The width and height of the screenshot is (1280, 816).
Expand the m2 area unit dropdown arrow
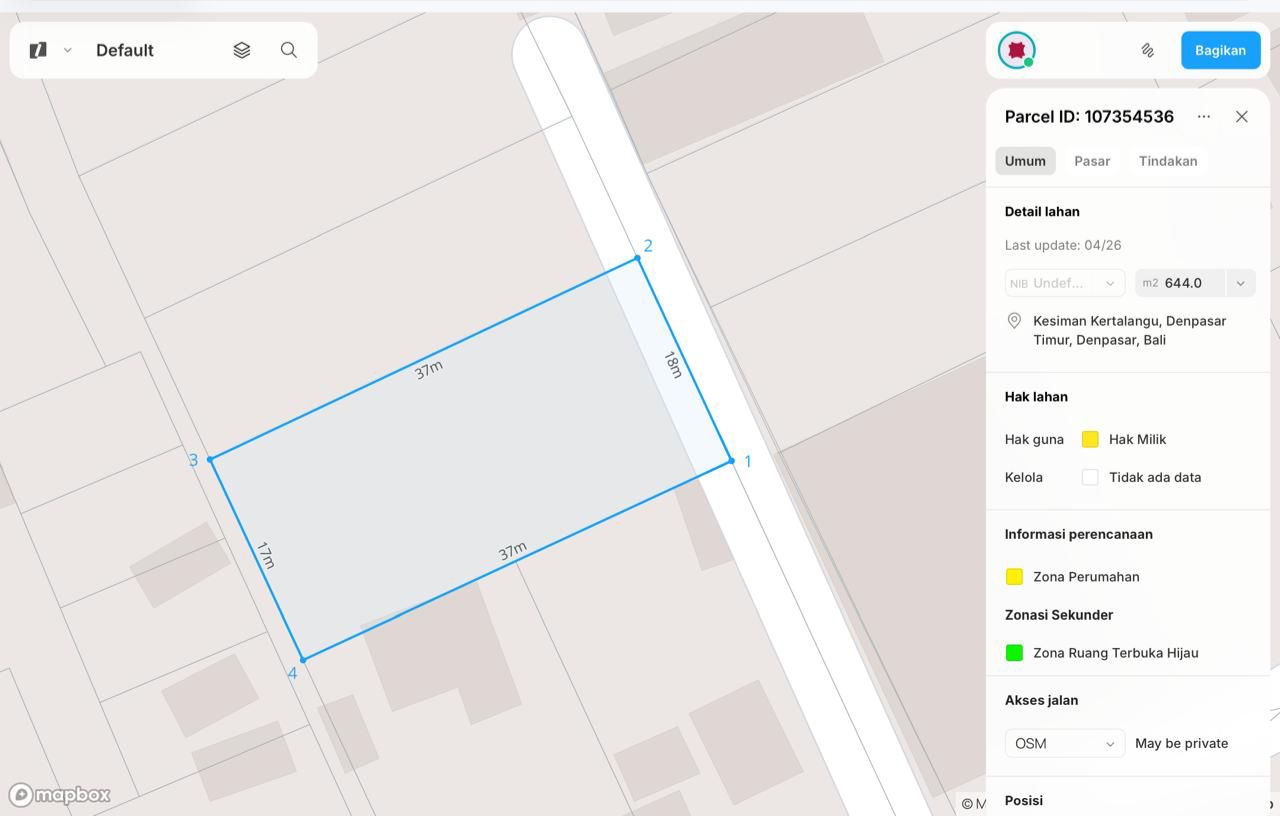1241,283
